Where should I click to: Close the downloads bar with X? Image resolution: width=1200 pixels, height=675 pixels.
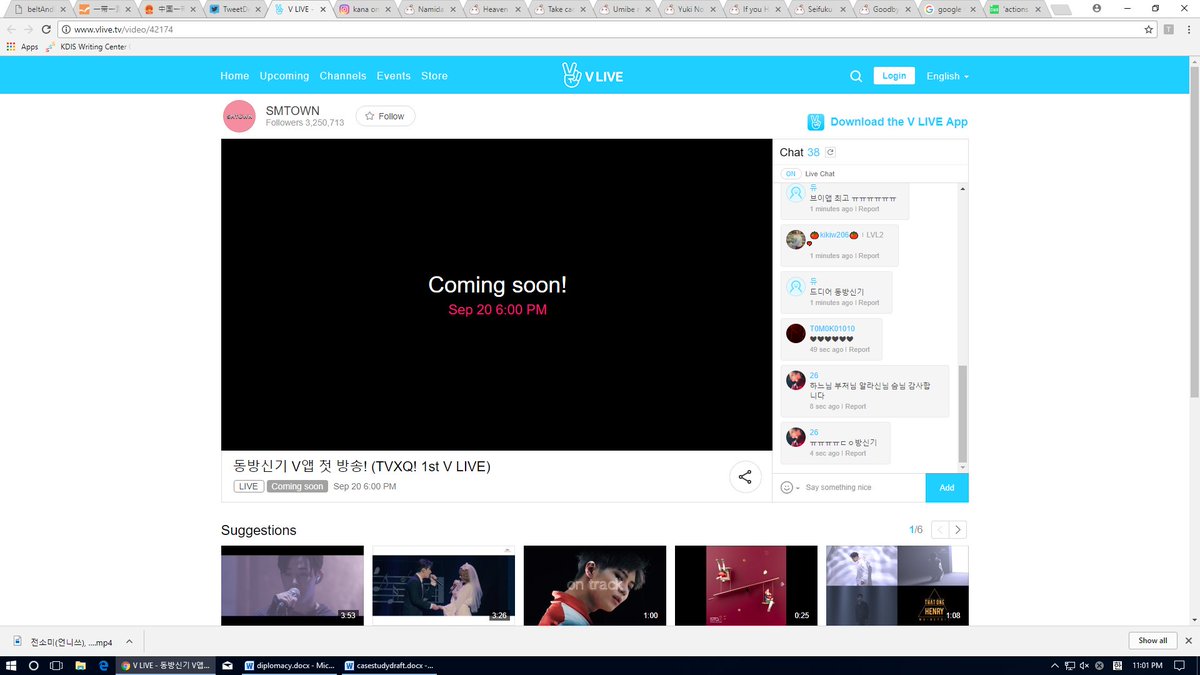click(x=1189, y=640)
